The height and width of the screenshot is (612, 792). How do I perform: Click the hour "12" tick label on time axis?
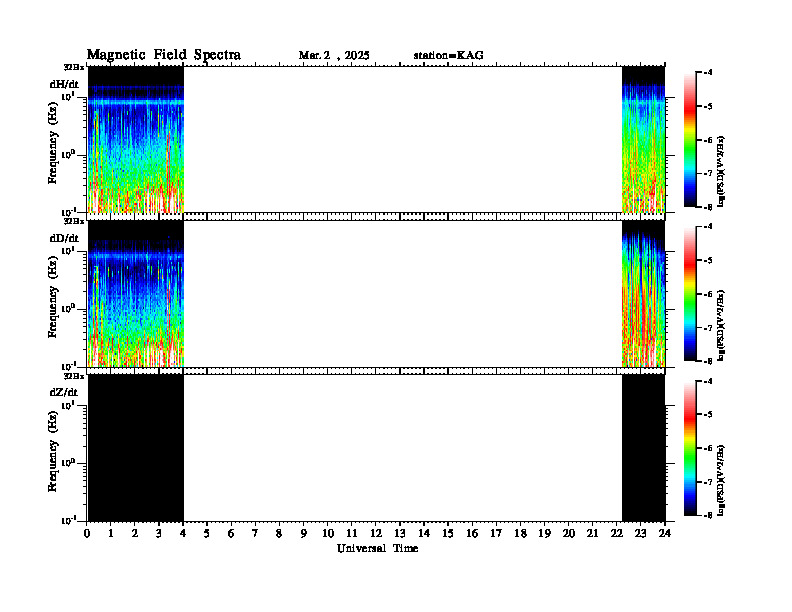click(x=375, y=533)
